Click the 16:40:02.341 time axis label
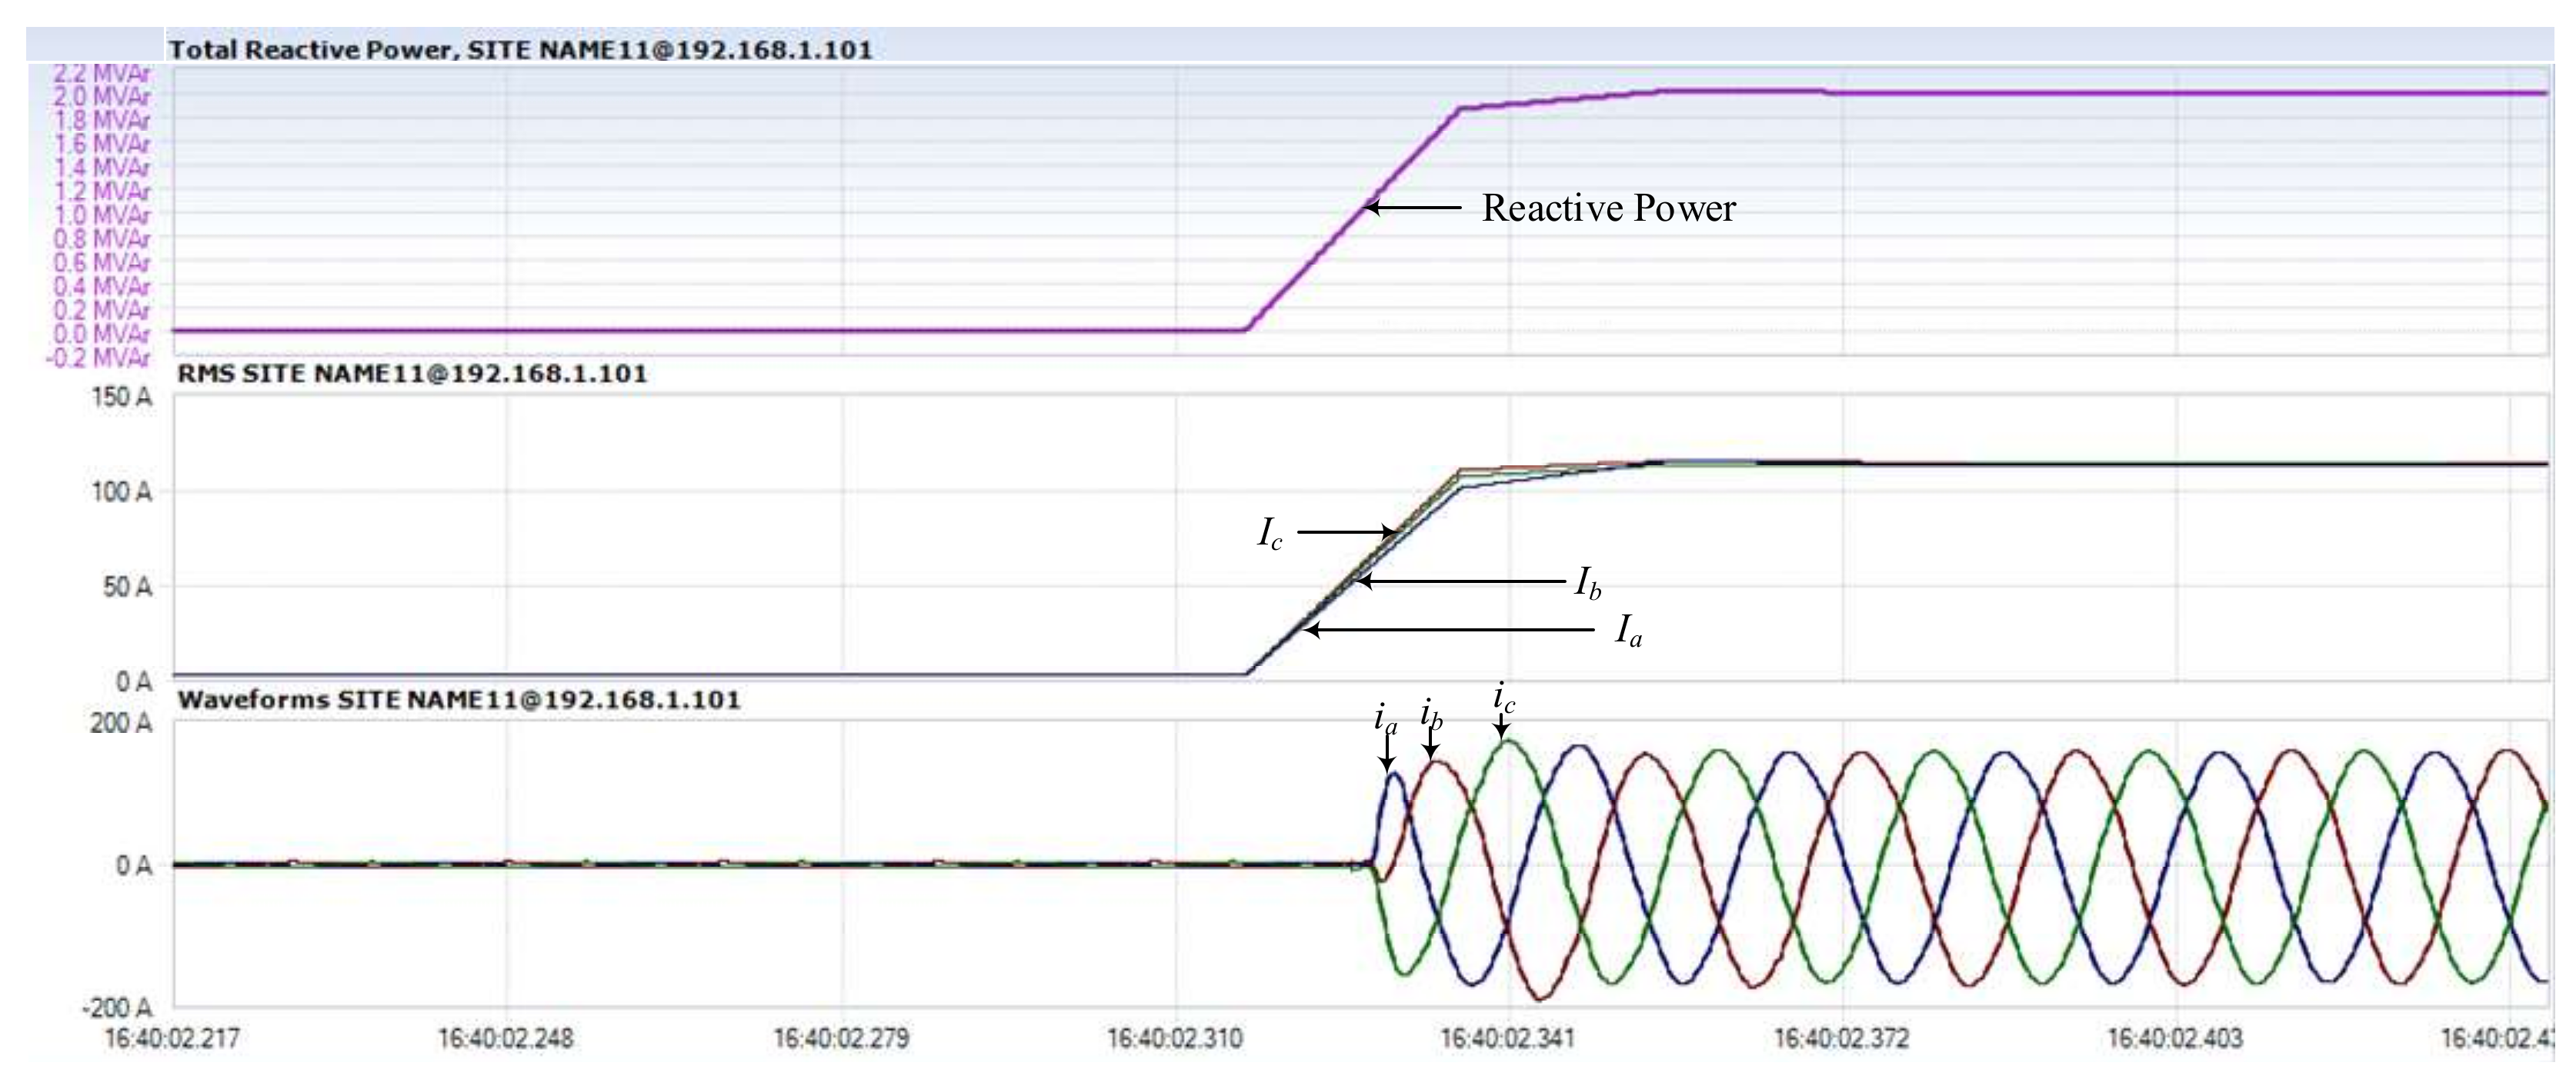 click(1508, 1039)
